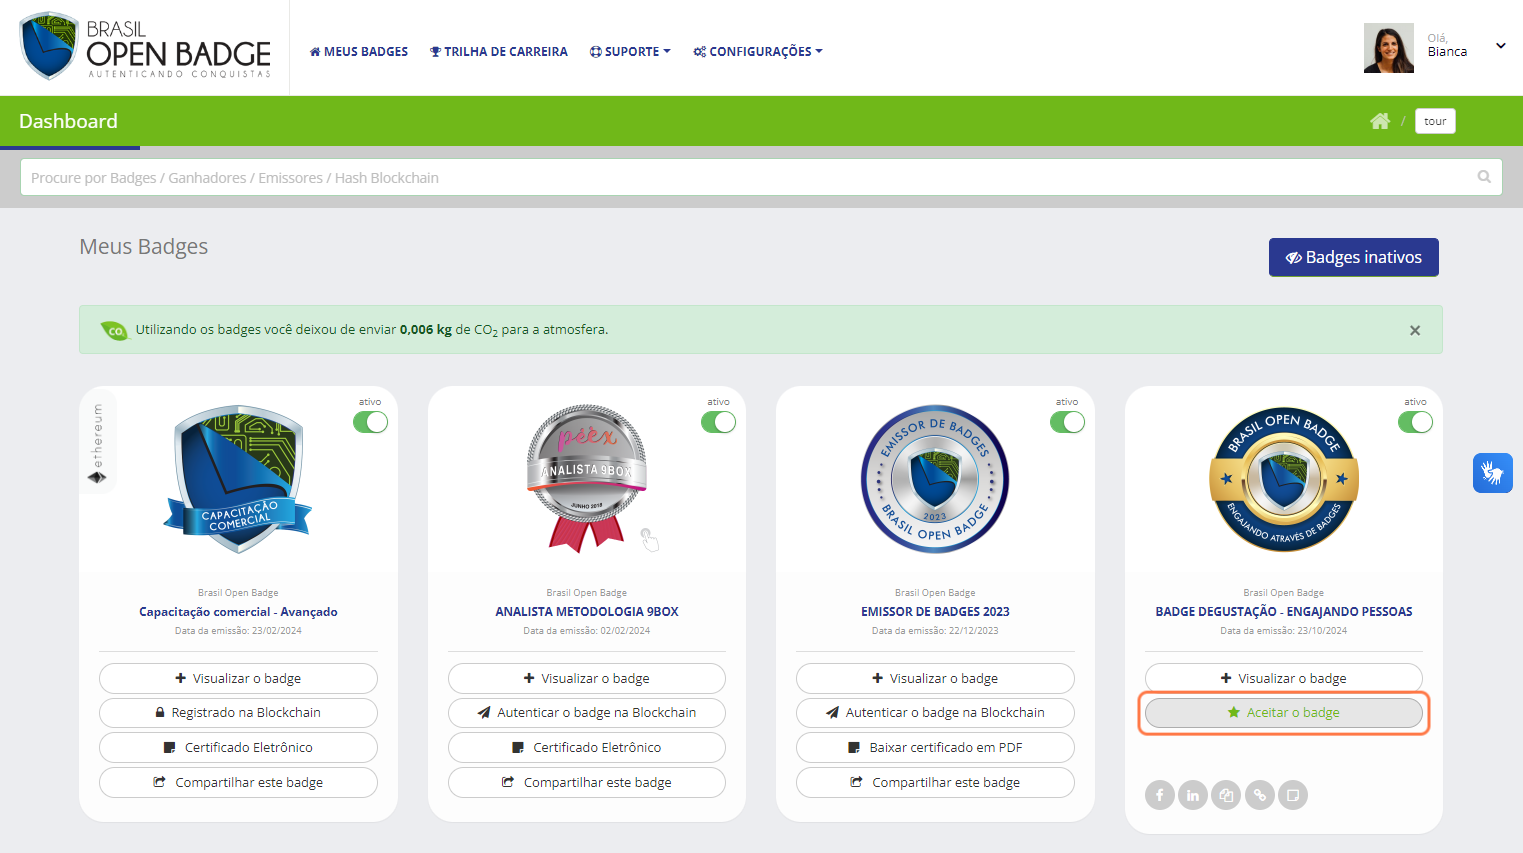Click the search magnifier icon
The width and height of the screenshot is (1523, 853).
(x=1484, y=177)
